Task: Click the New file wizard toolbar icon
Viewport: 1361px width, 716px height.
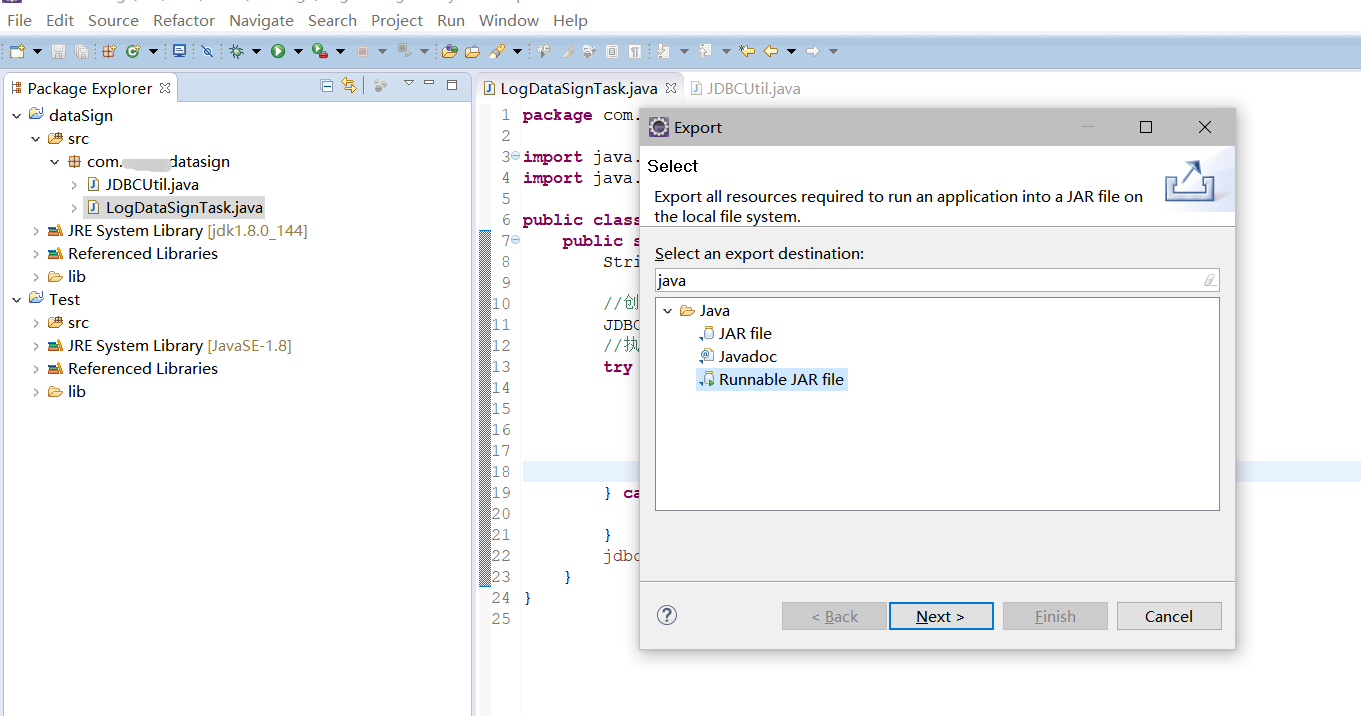Action: [17, 51]
